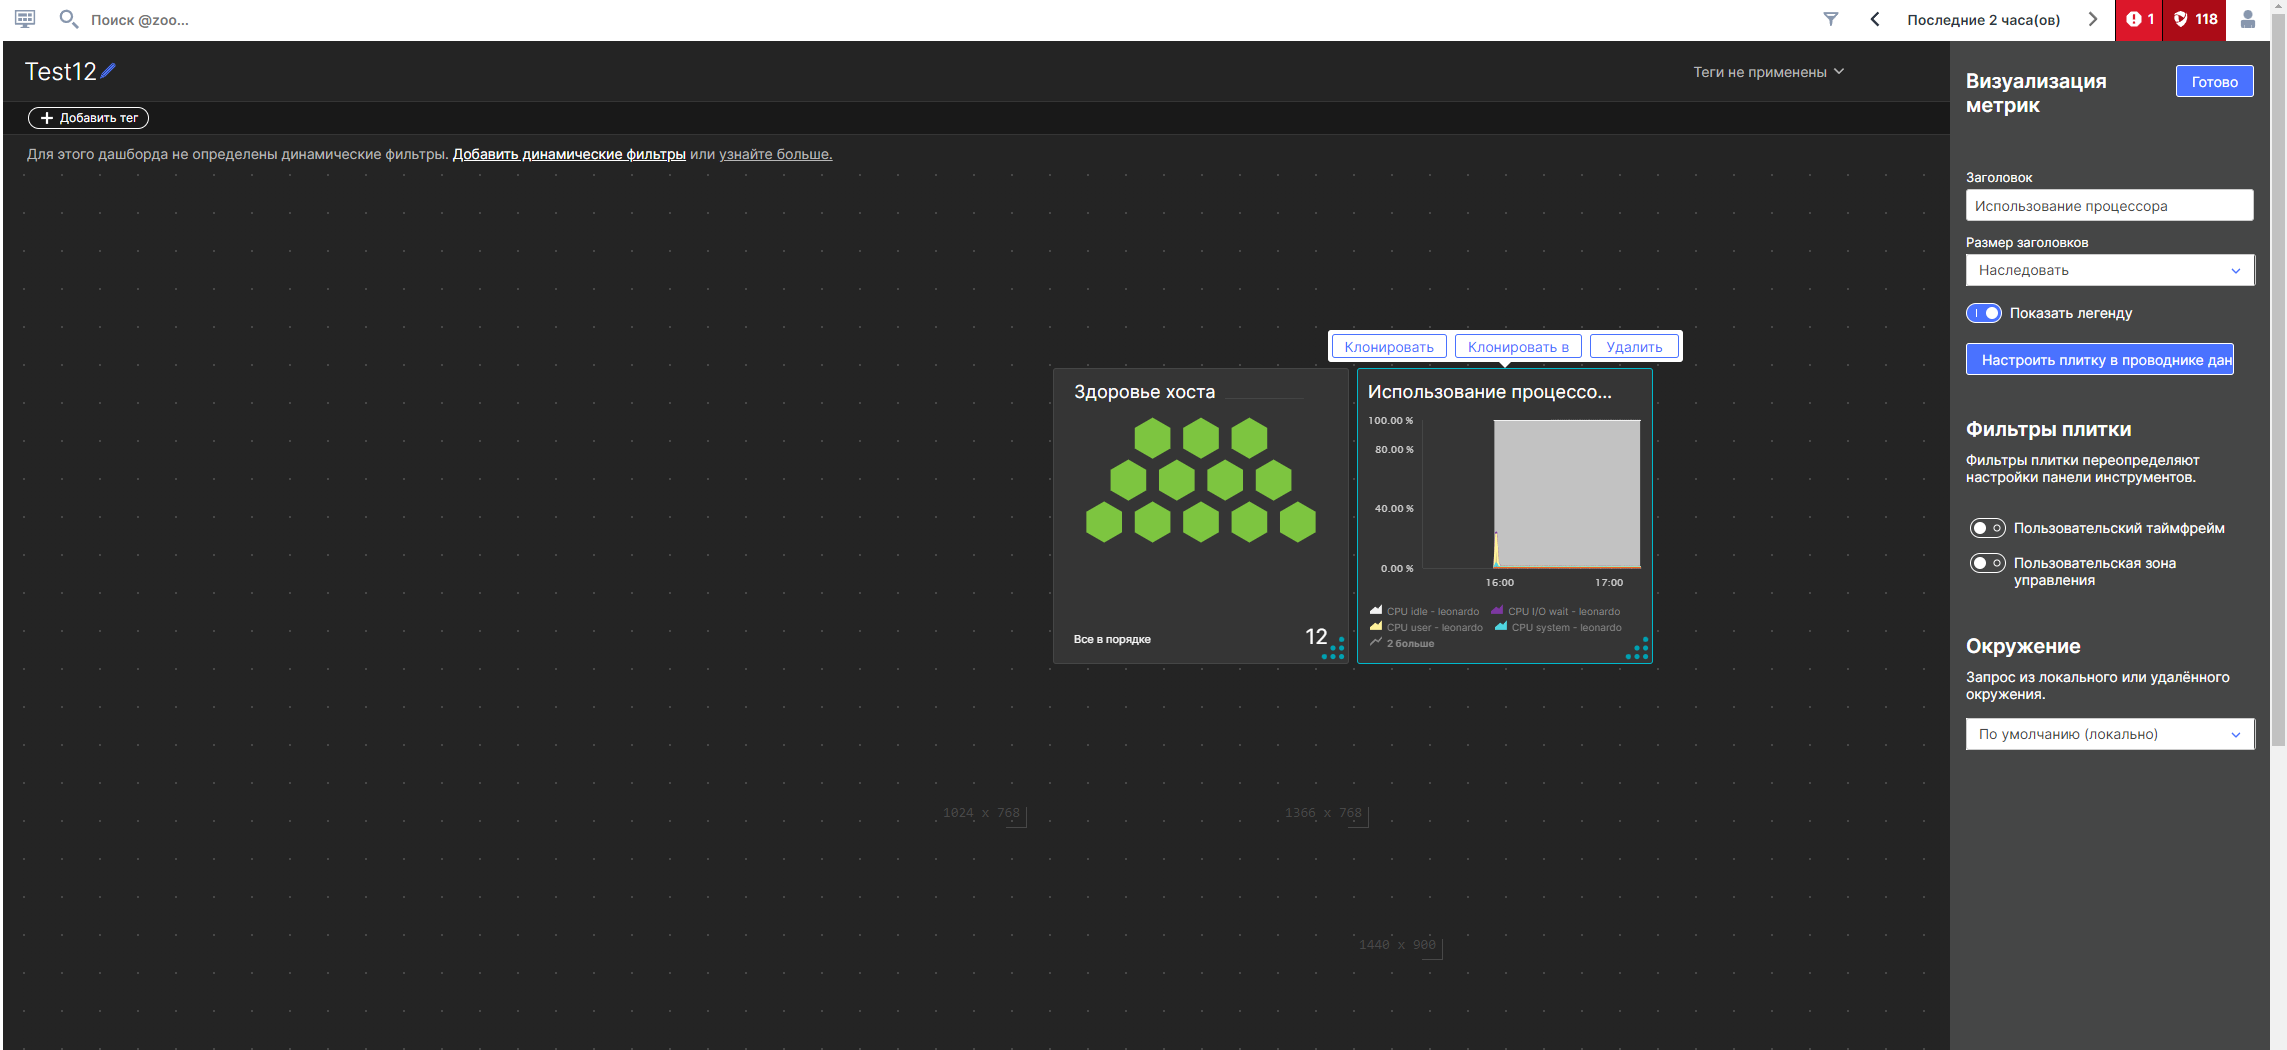Viewport: 2287px width, 1050px height.
Task: Open the 'Окружение' environment dropdown
Action: coord(2109,734)
